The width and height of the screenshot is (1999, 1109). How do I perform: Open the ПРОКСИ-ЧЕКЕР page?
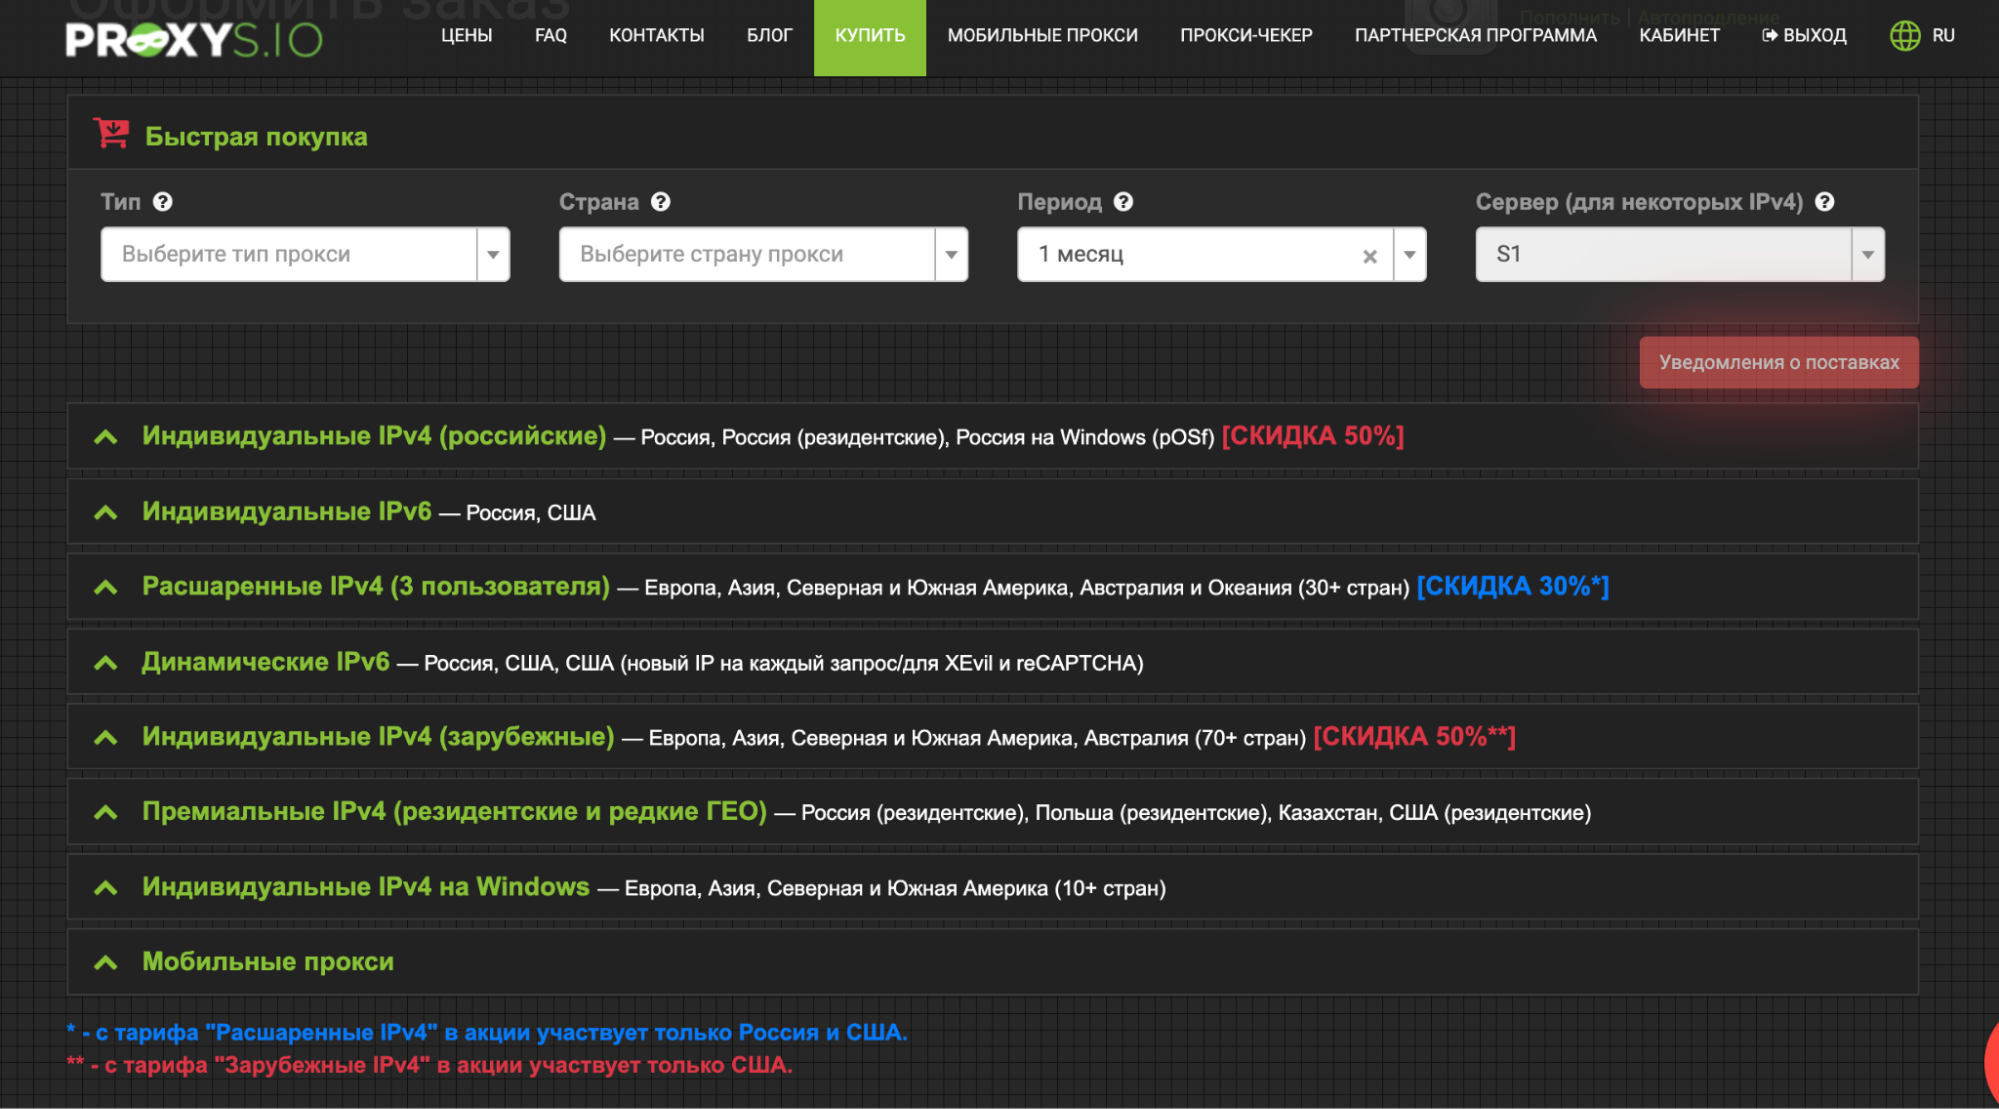(1246, 35)
